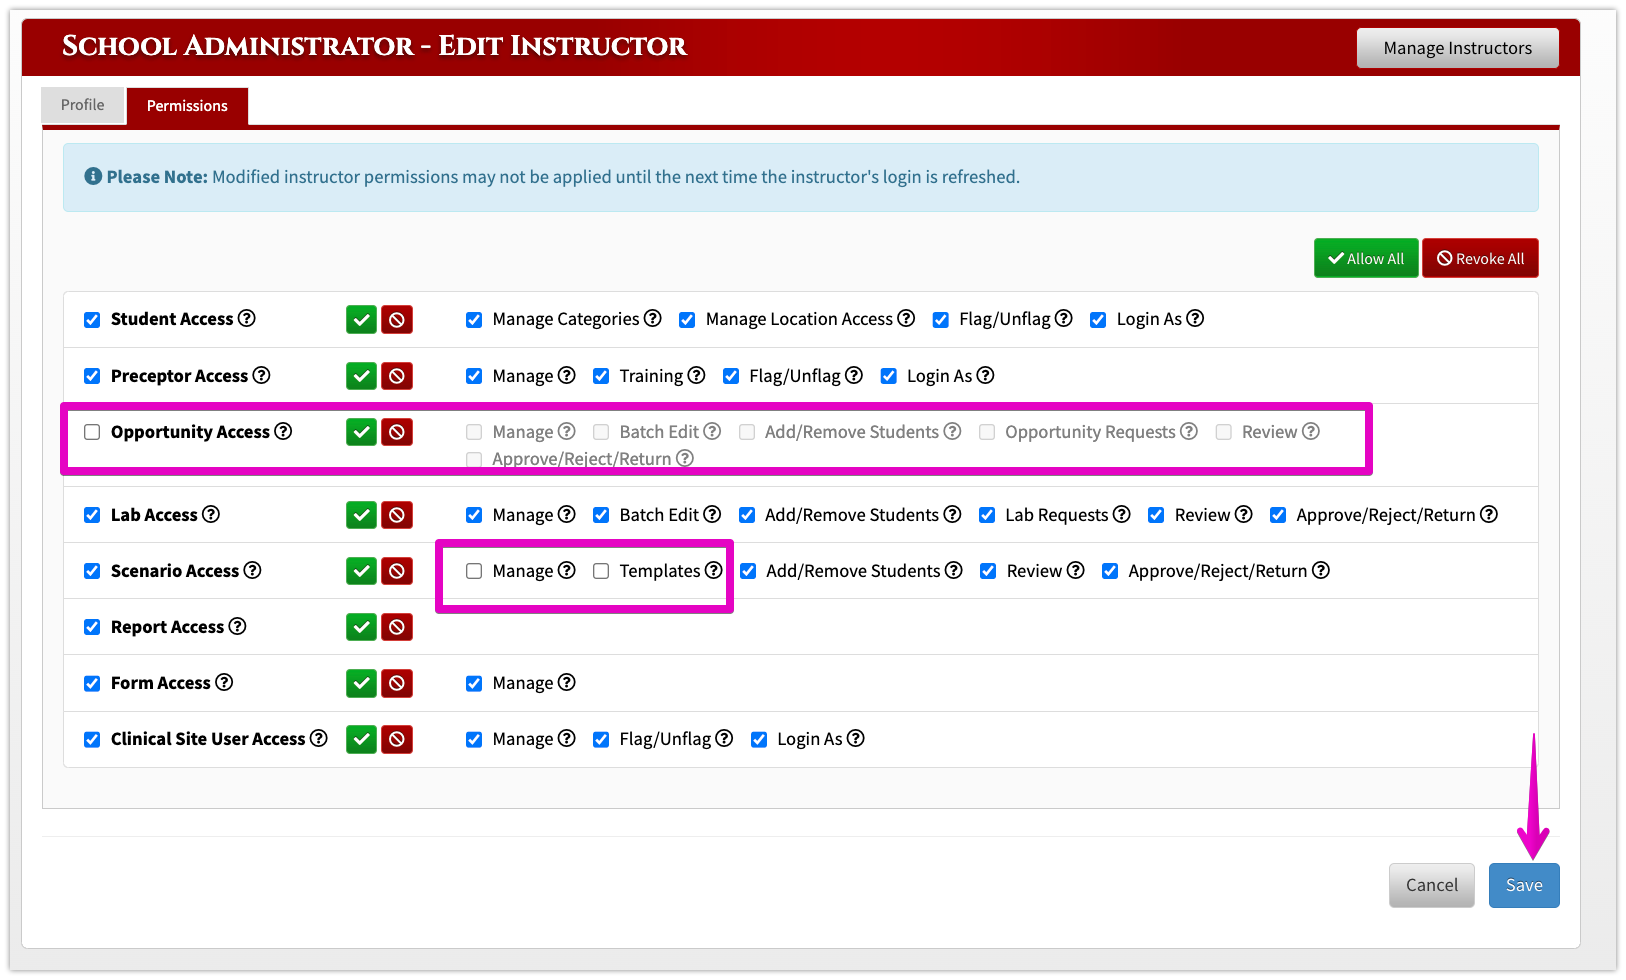Open the help icon beside Templates in Scenario Access
This screenshot has height=980, width=1626.
(x=713, y=570)
